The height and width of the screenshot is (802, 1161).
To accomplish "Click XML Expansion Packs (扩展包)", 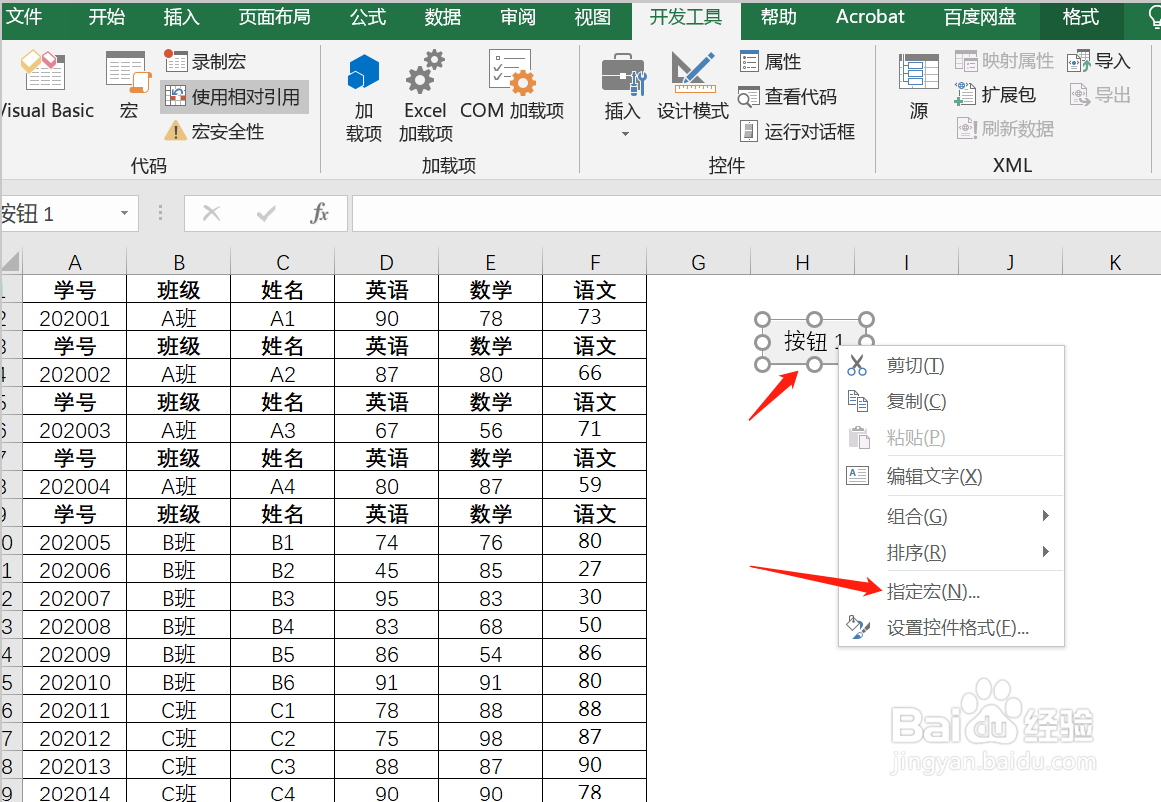I will (x=995, y=95).
